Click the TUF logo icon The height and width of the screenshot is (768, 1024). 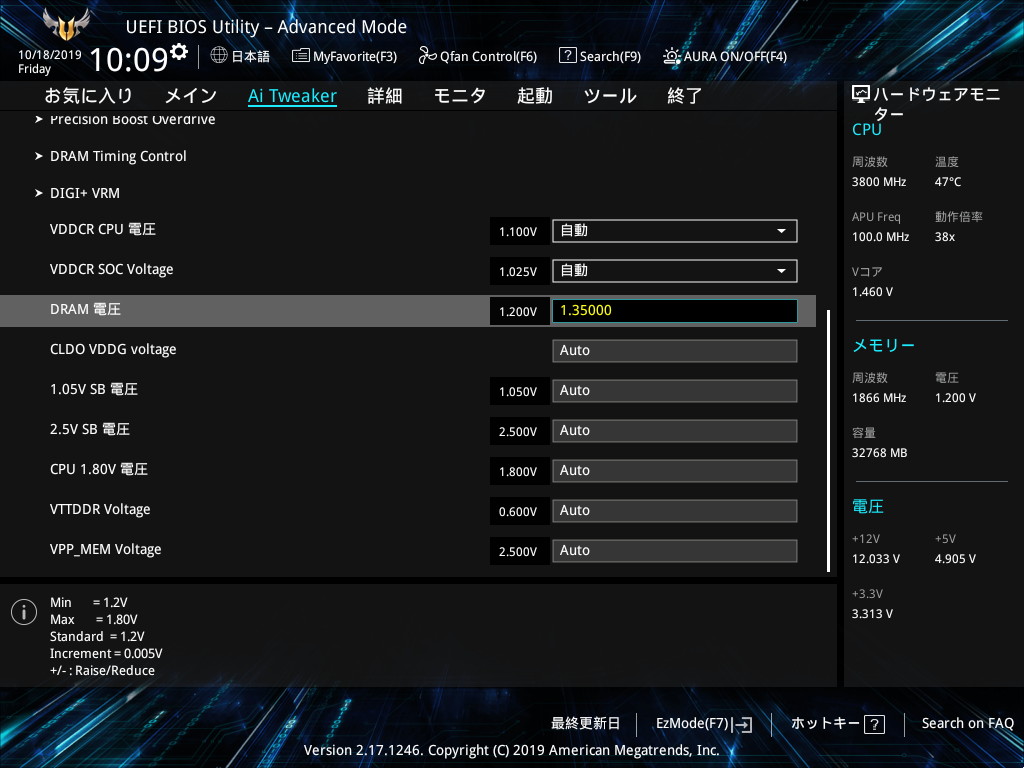(x=65, y=24)
